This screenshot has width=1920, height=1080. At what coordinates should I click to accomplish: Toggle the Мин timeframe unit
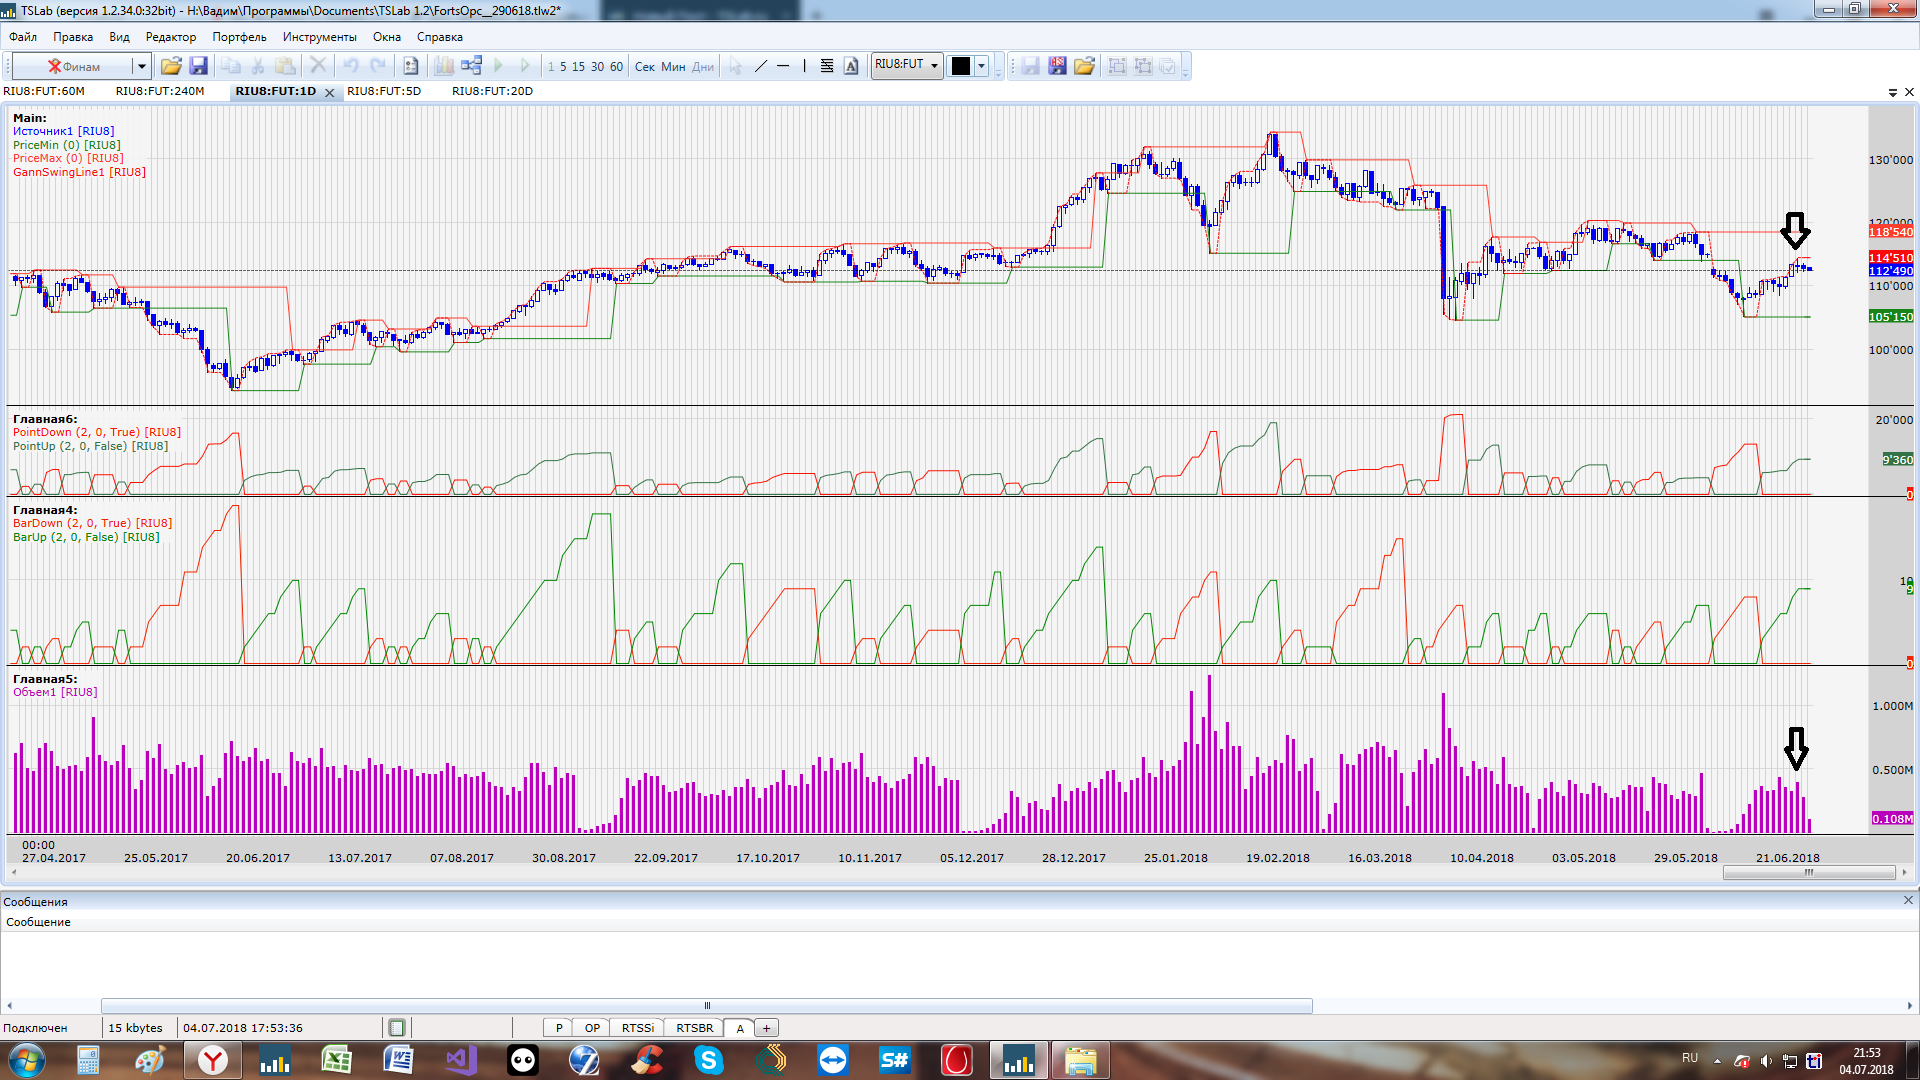point(673,67)
